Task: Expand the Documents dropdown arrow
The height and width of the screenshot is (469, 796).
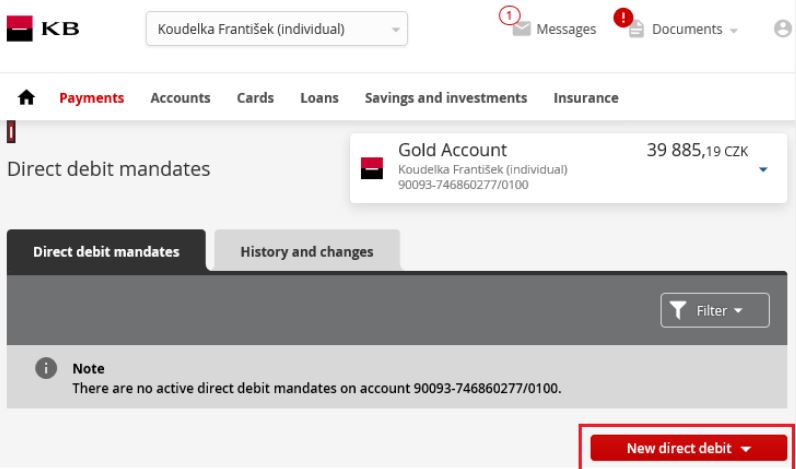Action: coord(734,31)
